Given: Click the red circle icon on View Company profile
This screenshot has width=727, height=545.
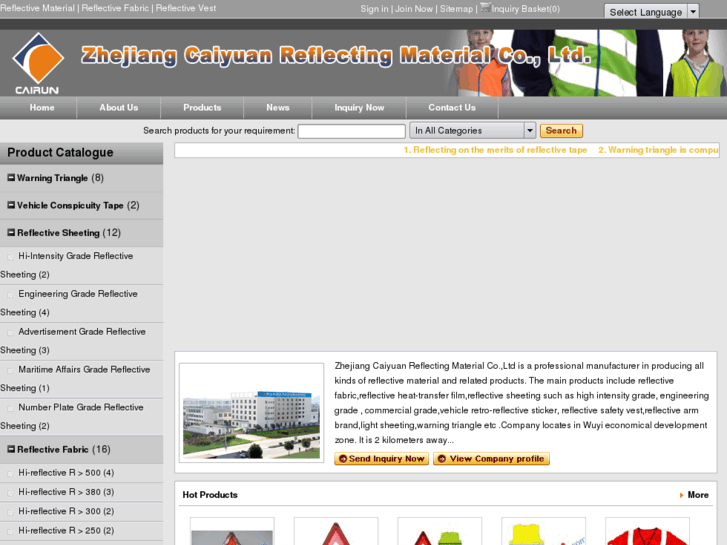Looking at the screenshot, I should tap(442, 459).
